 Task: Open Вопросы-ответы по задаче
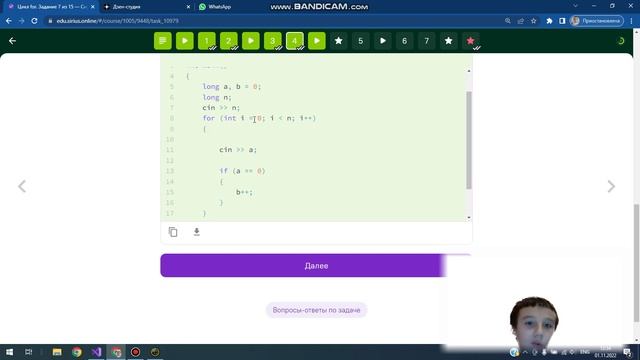(316, 310)
